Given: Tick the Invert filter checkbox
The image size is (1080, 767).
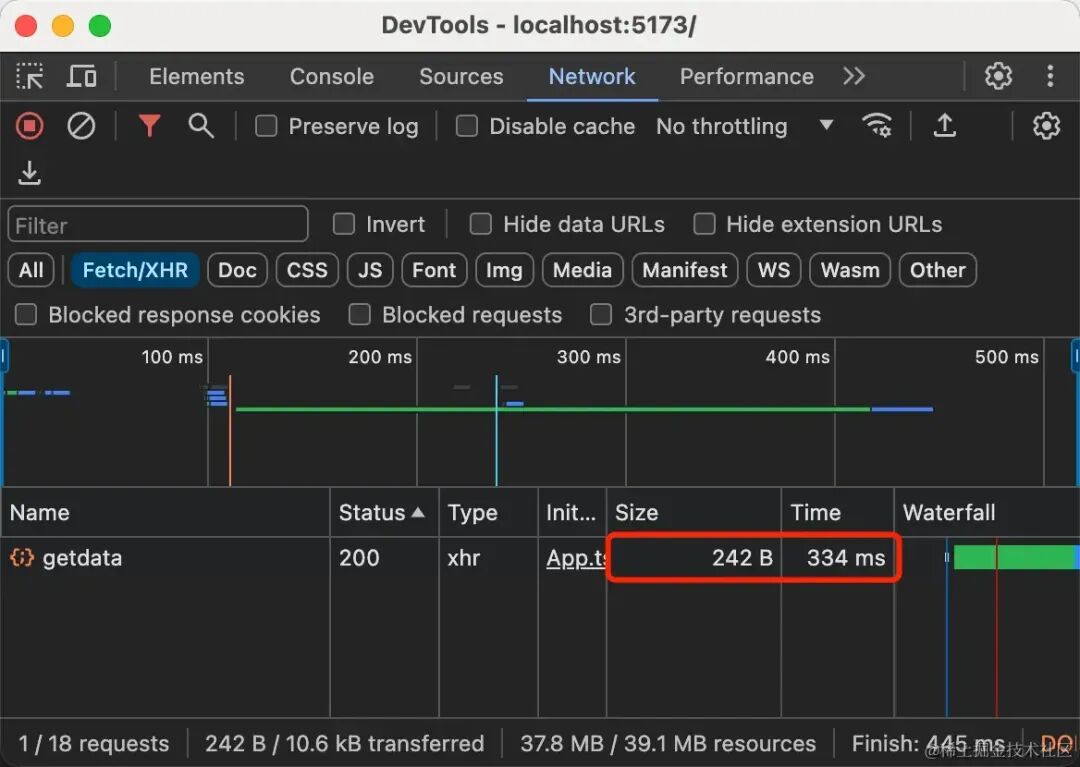Looking at the screenshot, I should click(343, 224).
